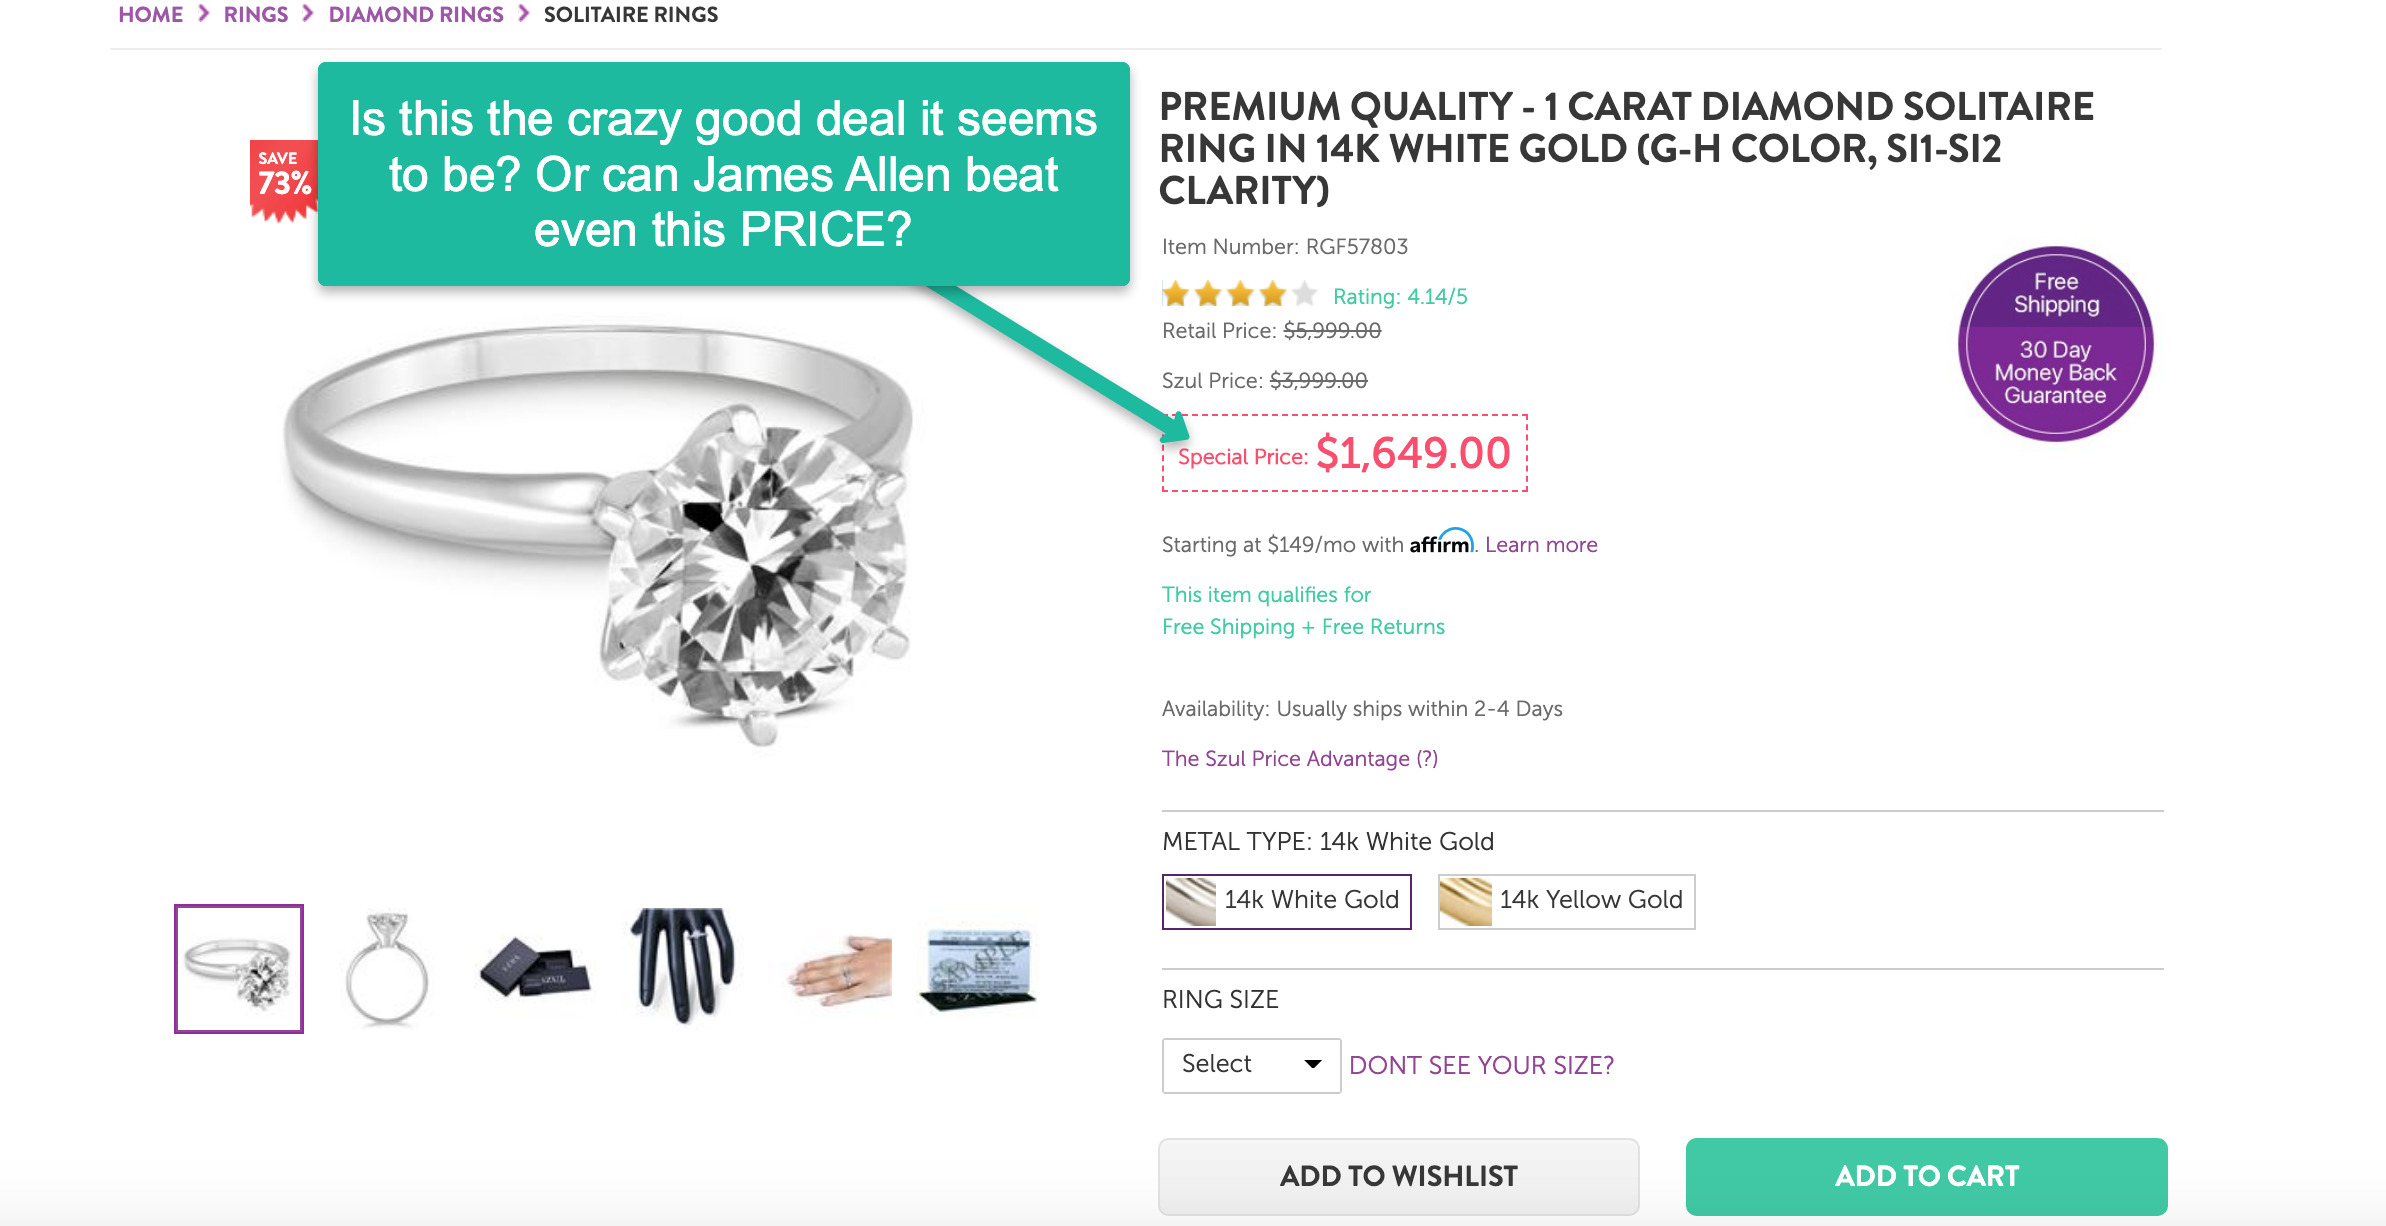Click the Affirm logo
This screenshot has width=2386, height=1226.
1440,543
